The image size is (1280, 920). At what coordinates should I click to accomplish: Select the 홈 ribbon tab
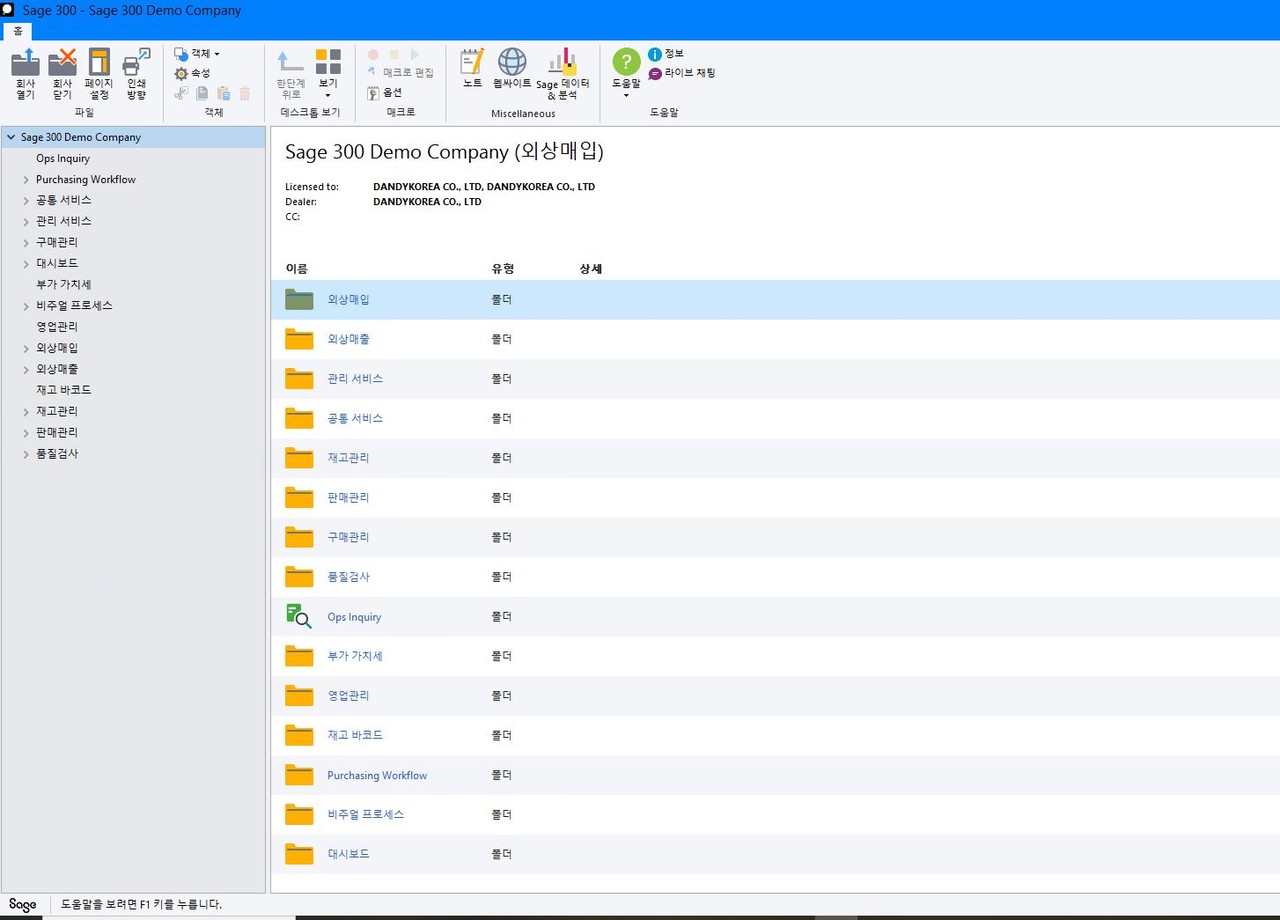[17, 31]
